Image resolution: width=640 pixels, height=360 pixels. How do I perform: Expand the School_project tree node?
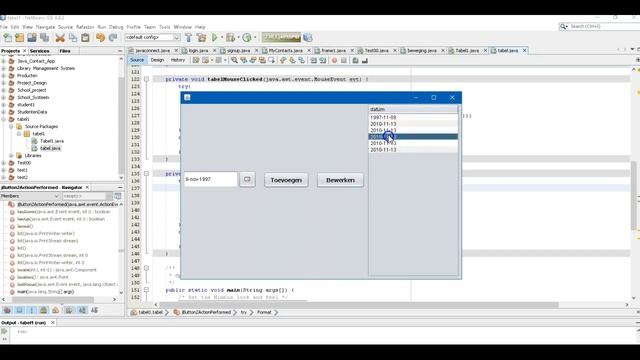[4, 90]
